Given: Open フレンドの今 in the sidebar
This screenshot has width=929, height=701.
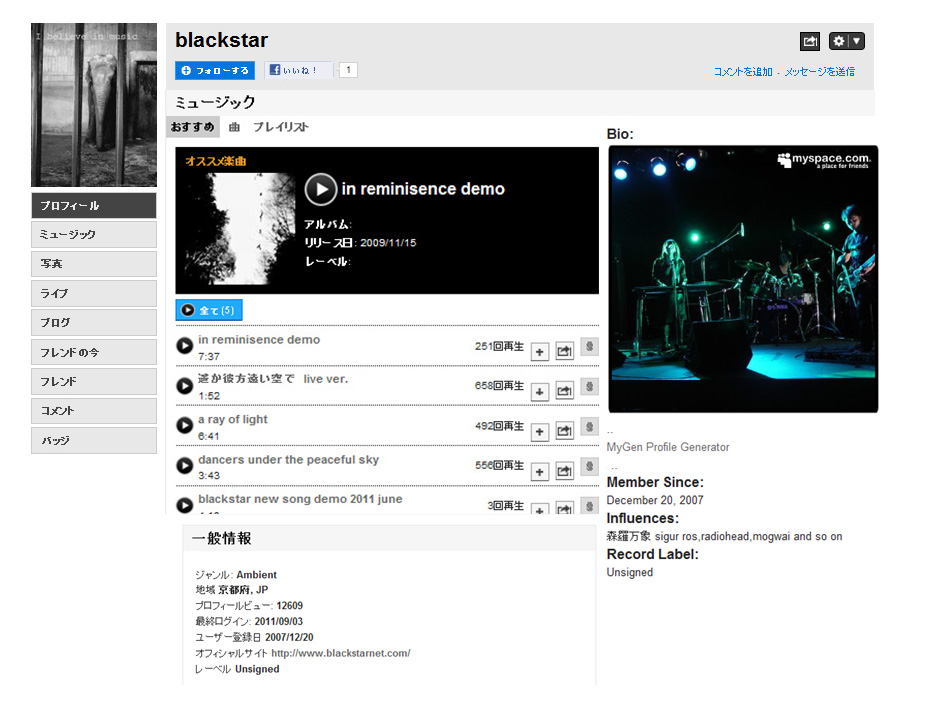Looking at the screenshot, I should (94, 352).
